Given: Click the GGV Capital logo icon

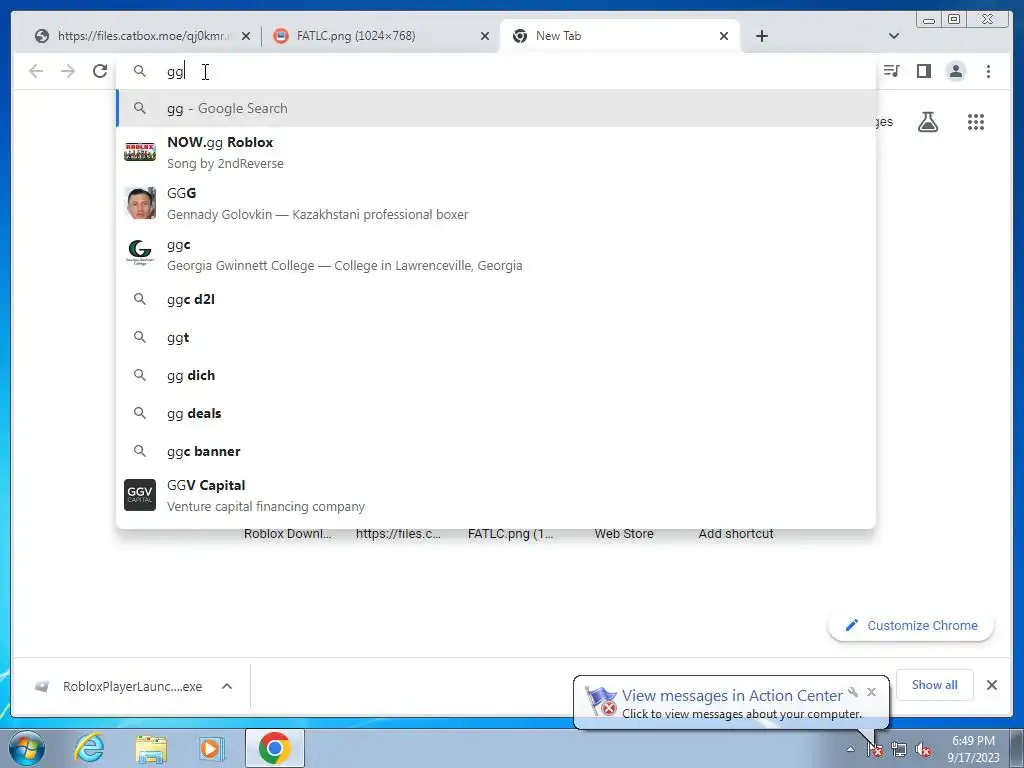Looking at the screenshot, I should click(140, 495).
